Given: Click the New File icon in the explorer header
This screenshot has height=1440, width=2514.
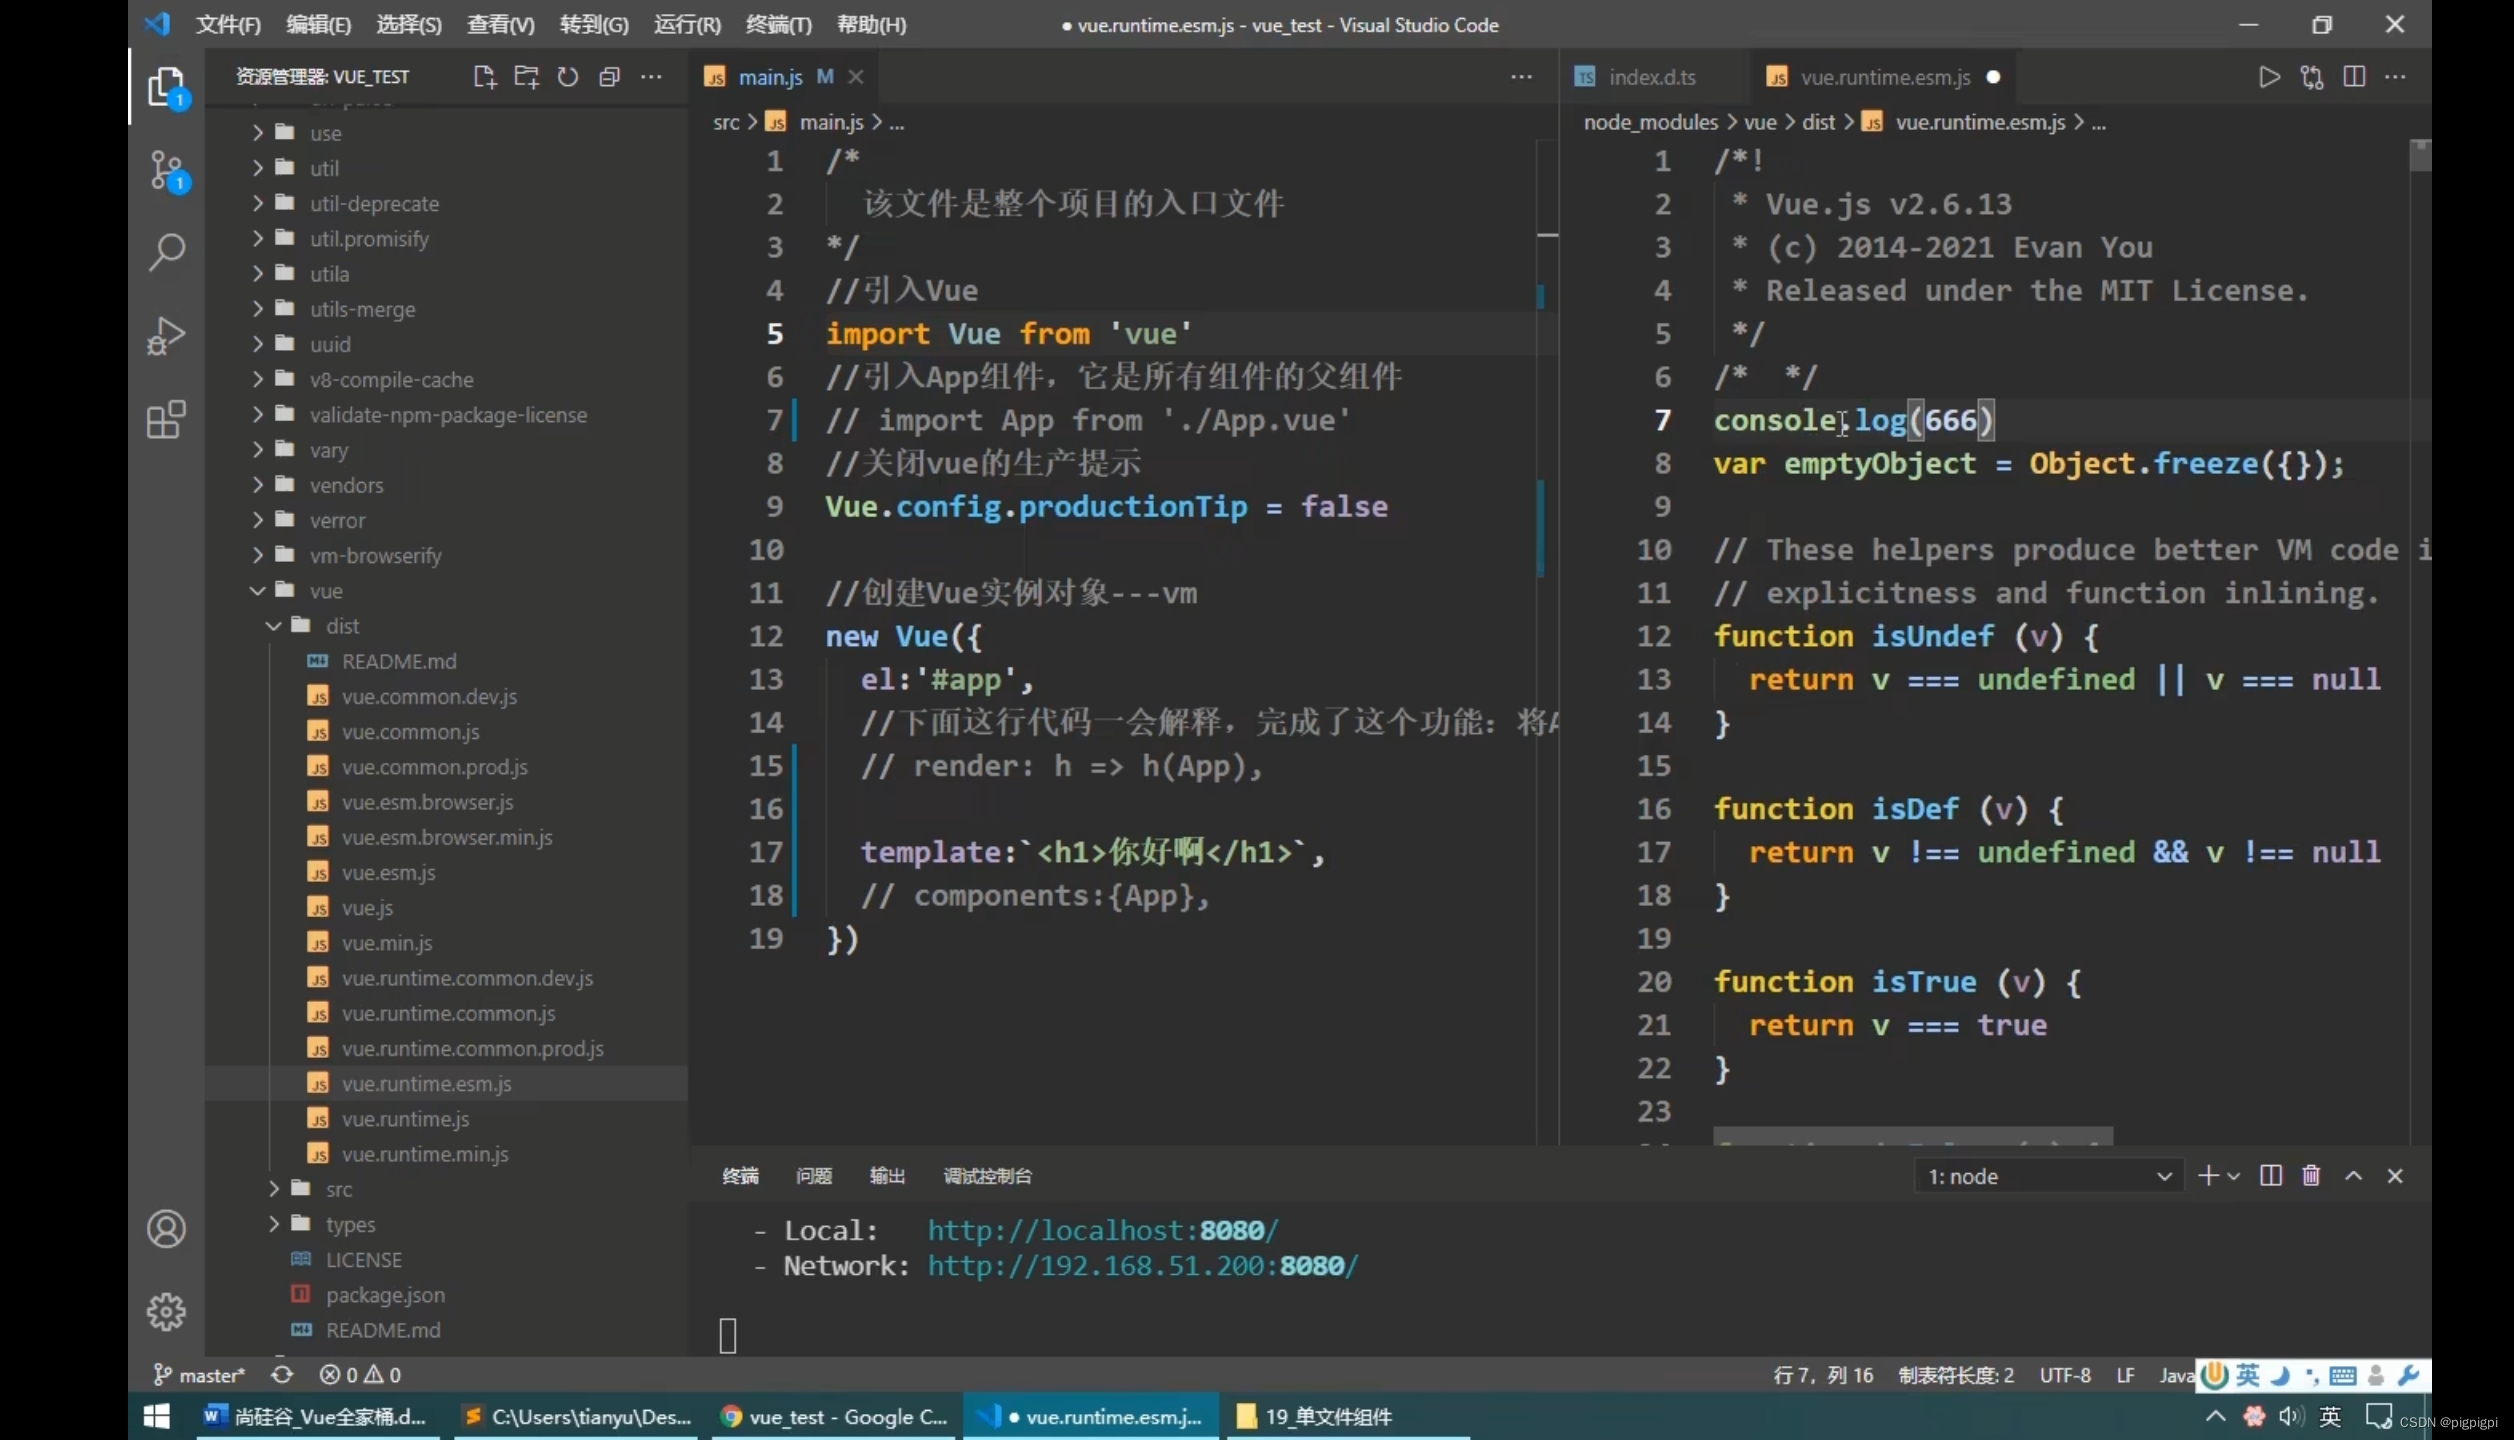Looking at the screenshot, I should click(x=485, y=77).
